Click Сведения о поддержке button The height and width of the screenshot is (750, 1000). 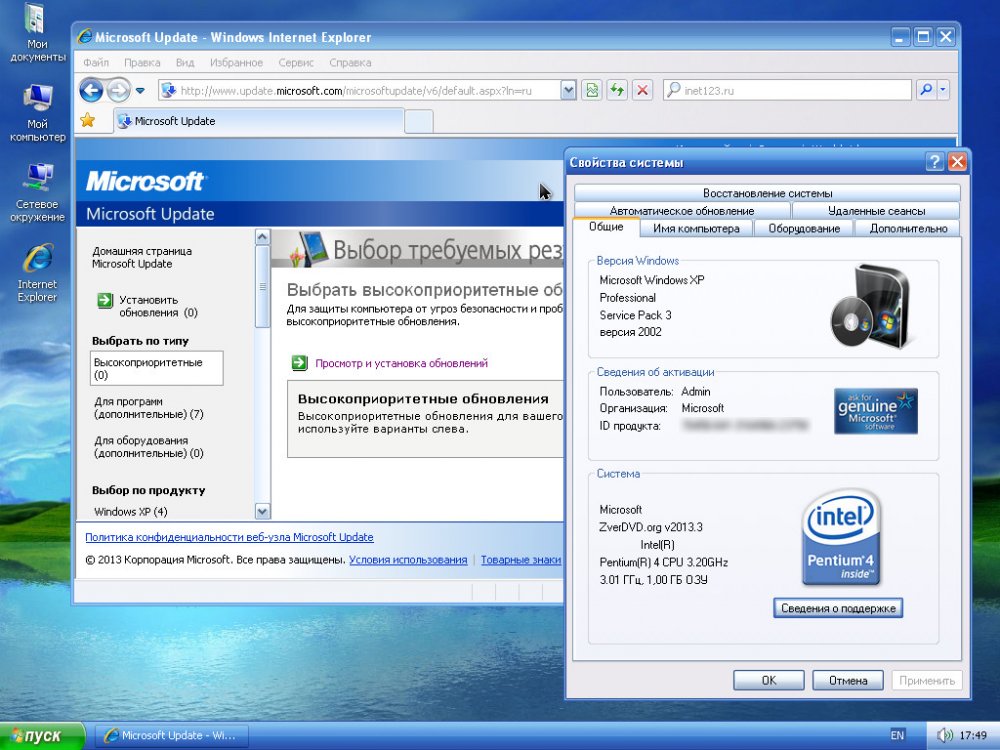(x=838, y=608)
